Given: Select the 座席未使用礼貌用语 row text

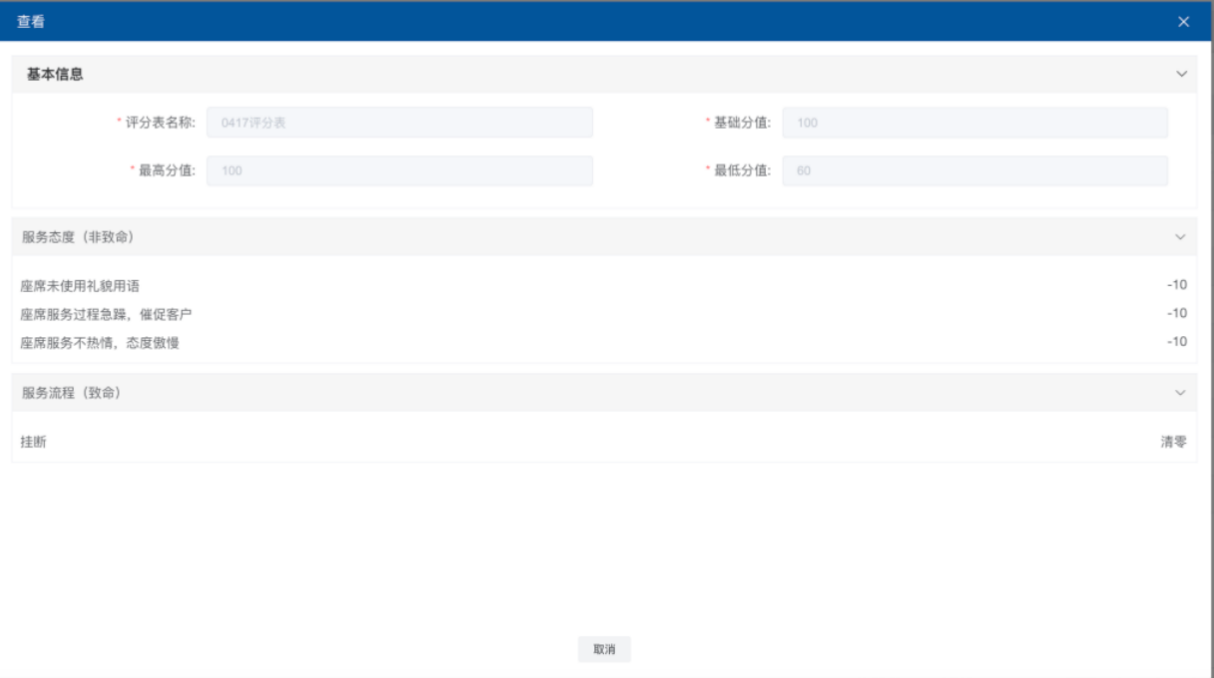Looking at the screenshot, I should [80, 286].
